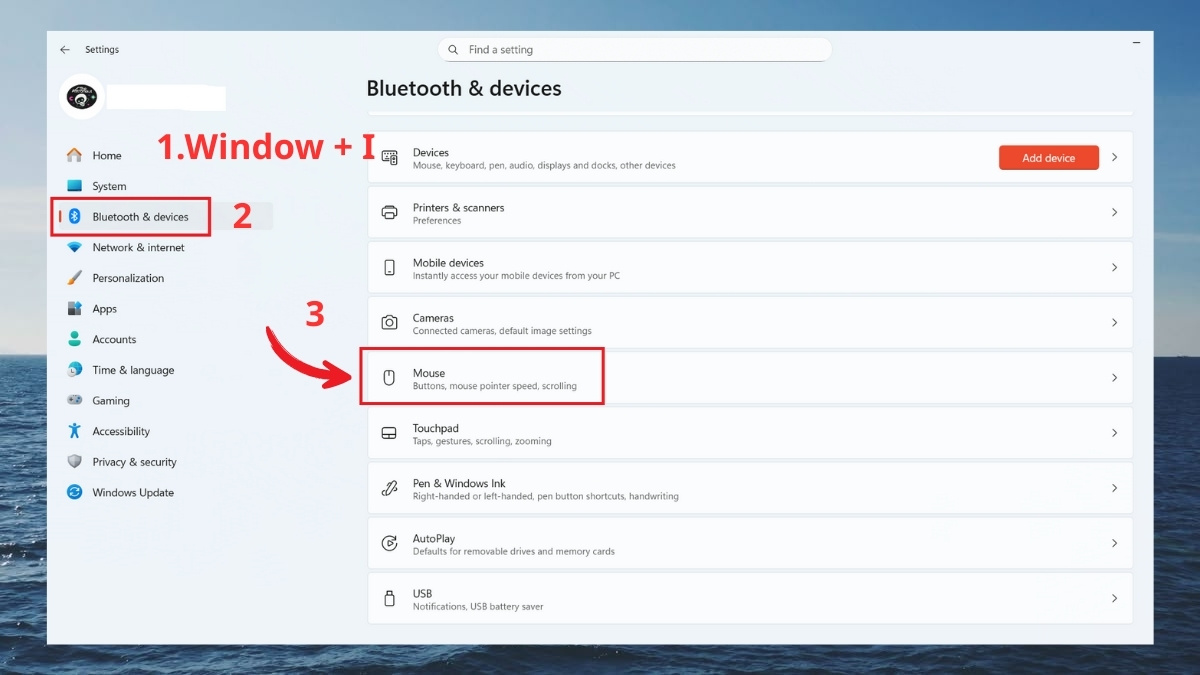The image size is (1200, 675).
Task: Click 'Notifications, USB battery saver' text
Action: tap(478, 606)
